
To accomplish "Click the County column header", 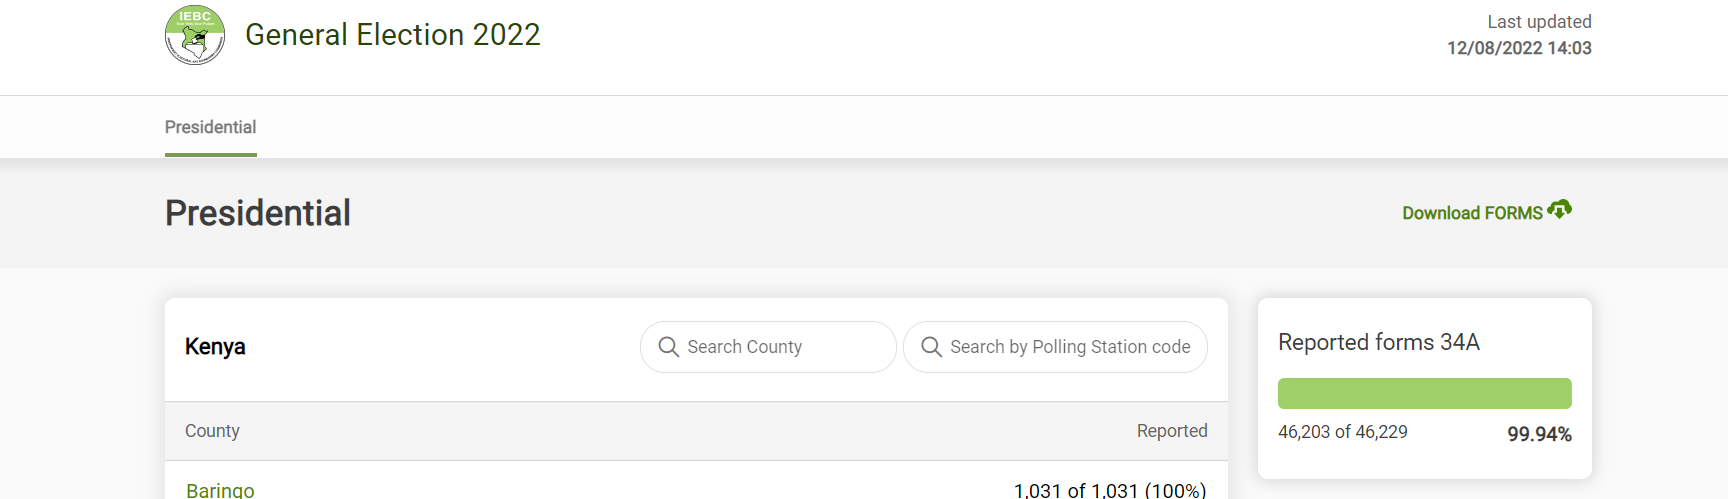I will click(x=212, y=431).
